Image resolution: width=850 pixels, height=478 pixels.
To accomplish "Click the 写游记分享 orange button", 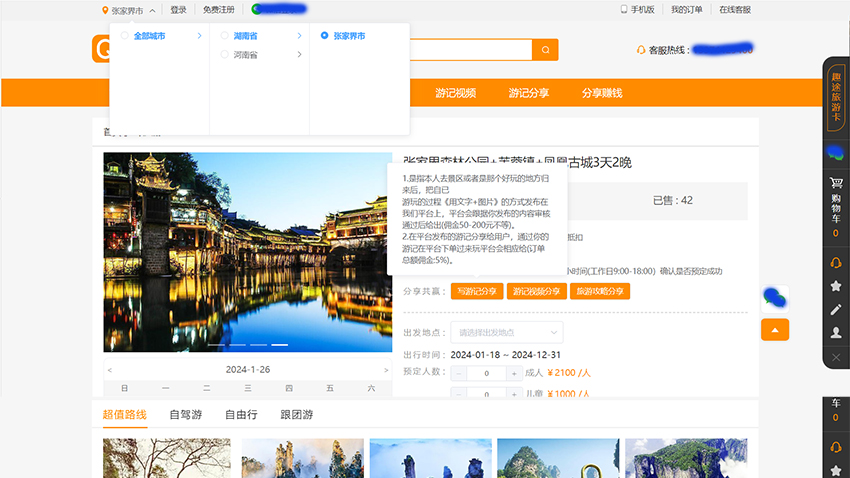I will [x=476, y=291].
